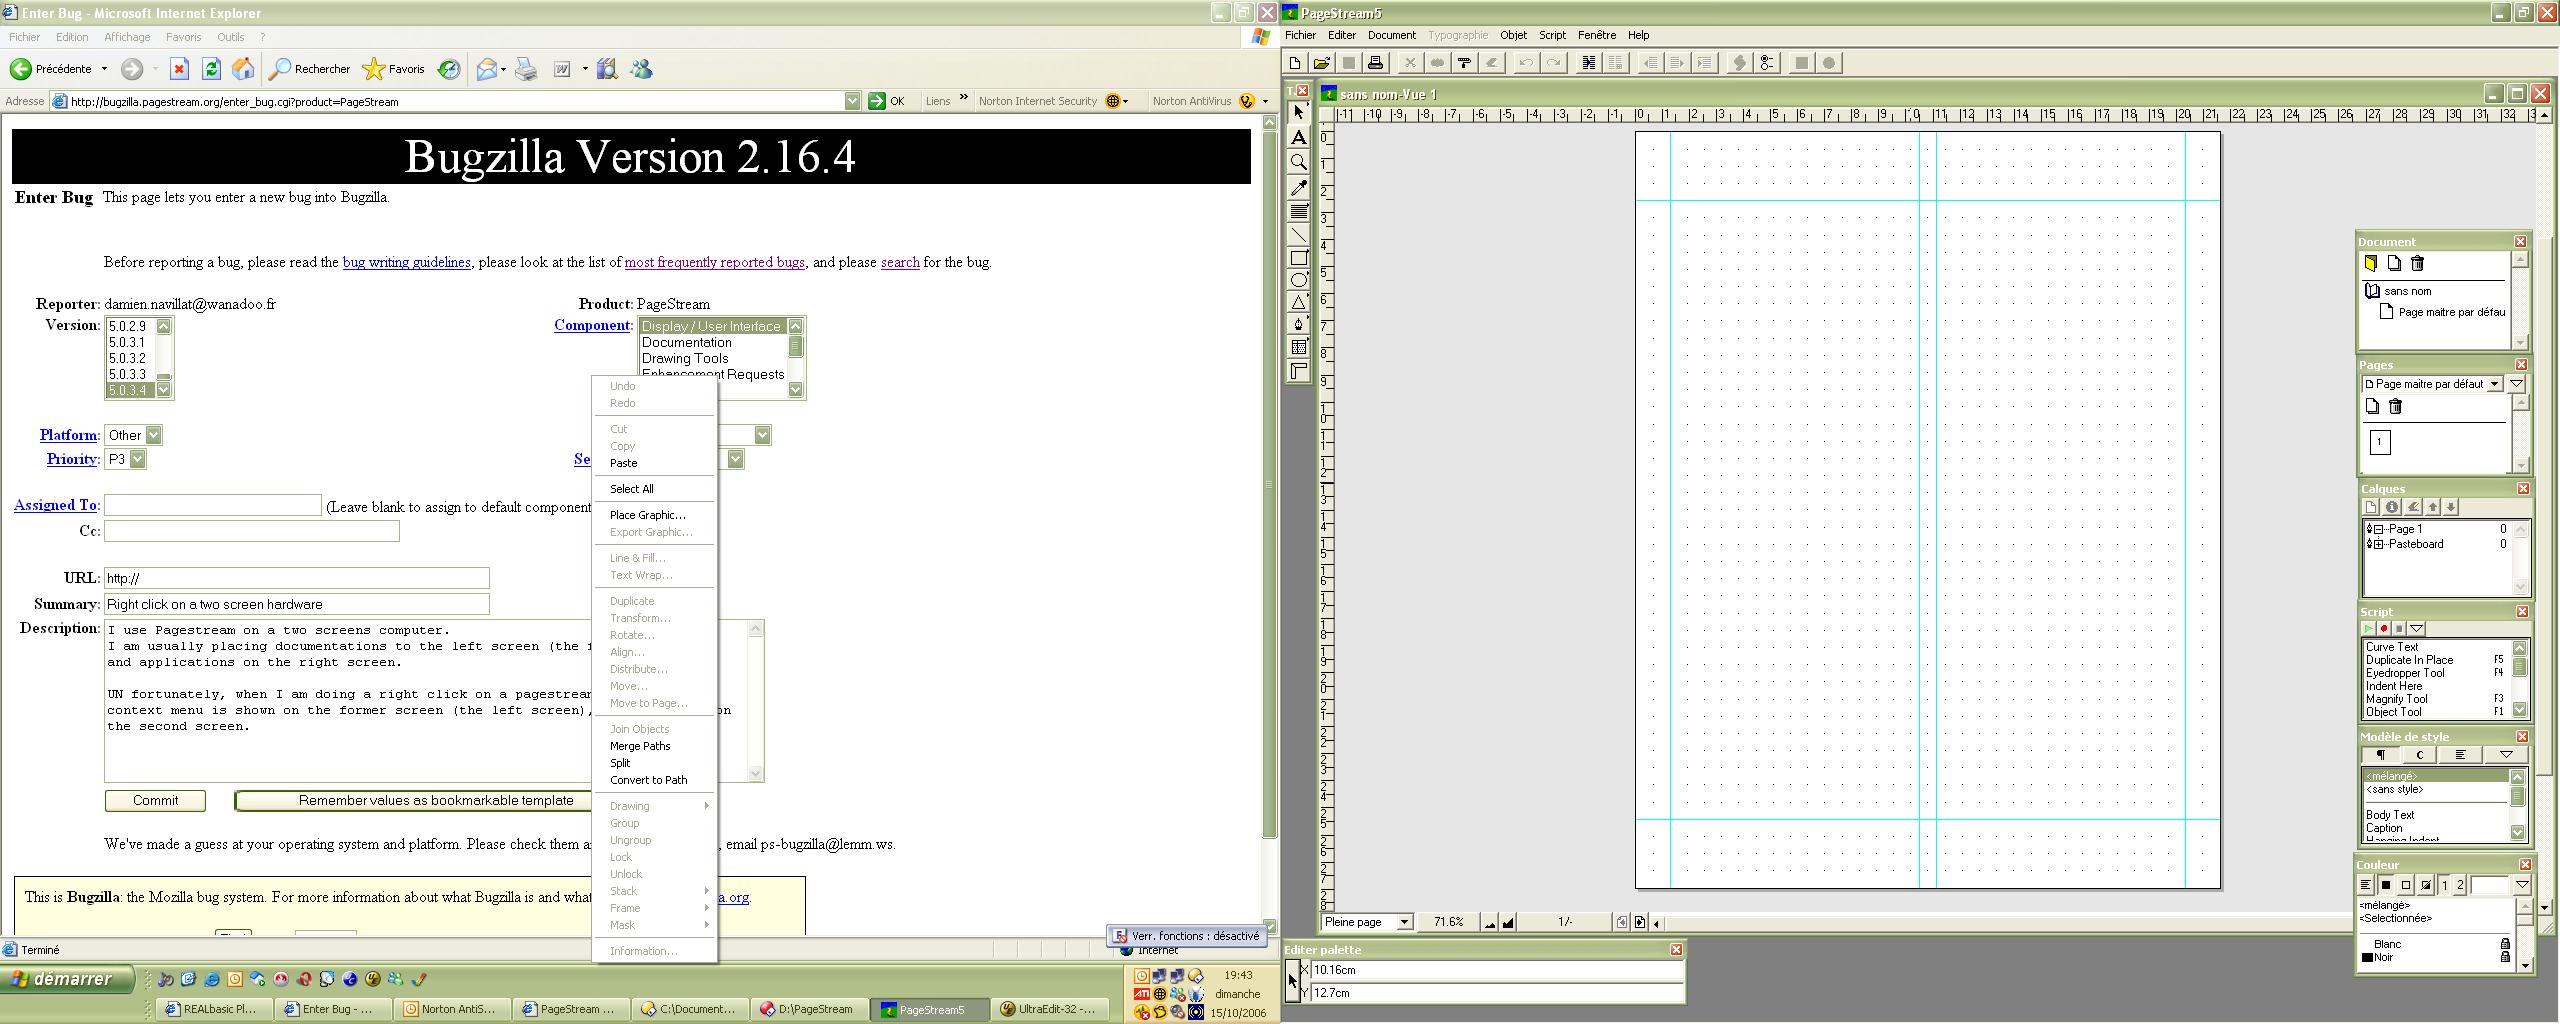The width and height of the screenshot is (2560, 1024).
Task: Open the Pleine page zoom dropdown
Action: coord(1404,922)
